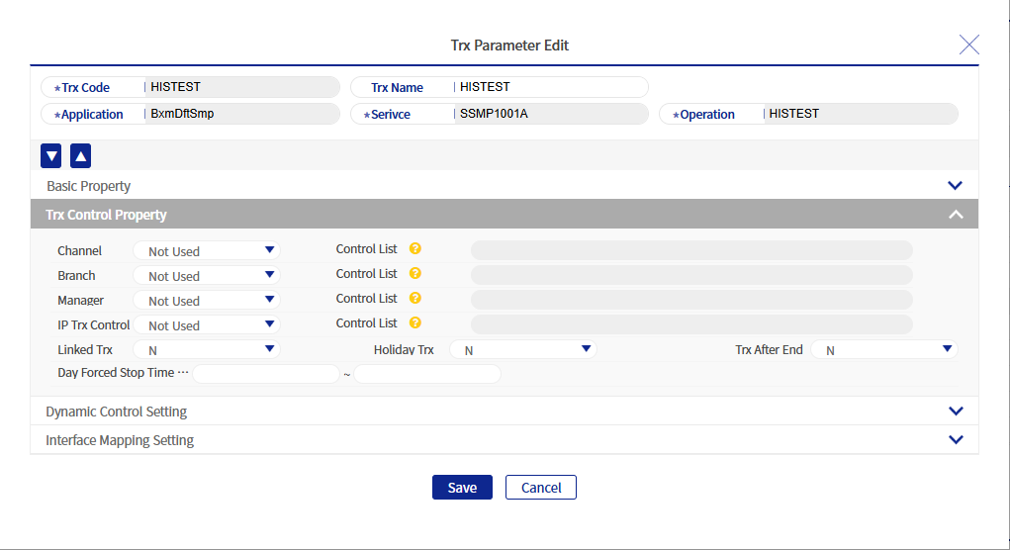Viewport: 1010px width, 550px height.
Task: Click help icon next to Branch Control List
Action: pos(415,274)
